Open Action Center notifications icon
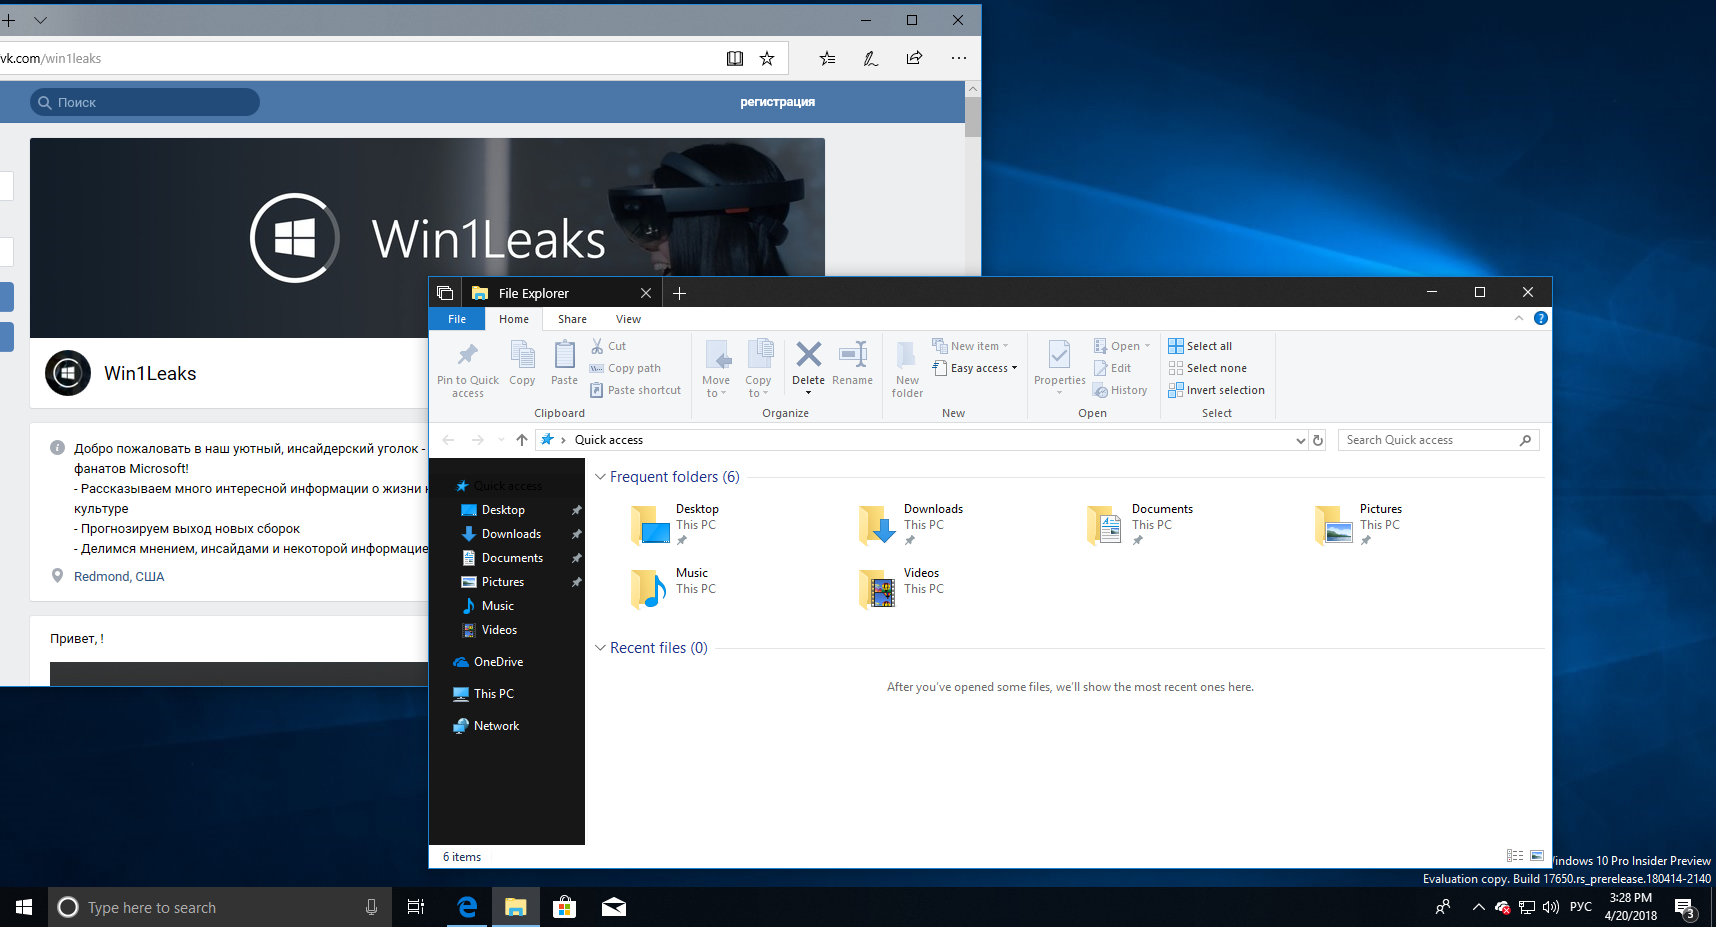Viewport: 1716px width, 927px height. 1685,908
